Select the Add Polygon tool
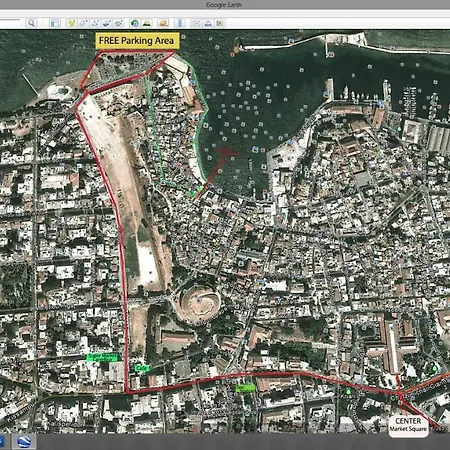This screenshot has height=450, width=450. tap(83, 23)
